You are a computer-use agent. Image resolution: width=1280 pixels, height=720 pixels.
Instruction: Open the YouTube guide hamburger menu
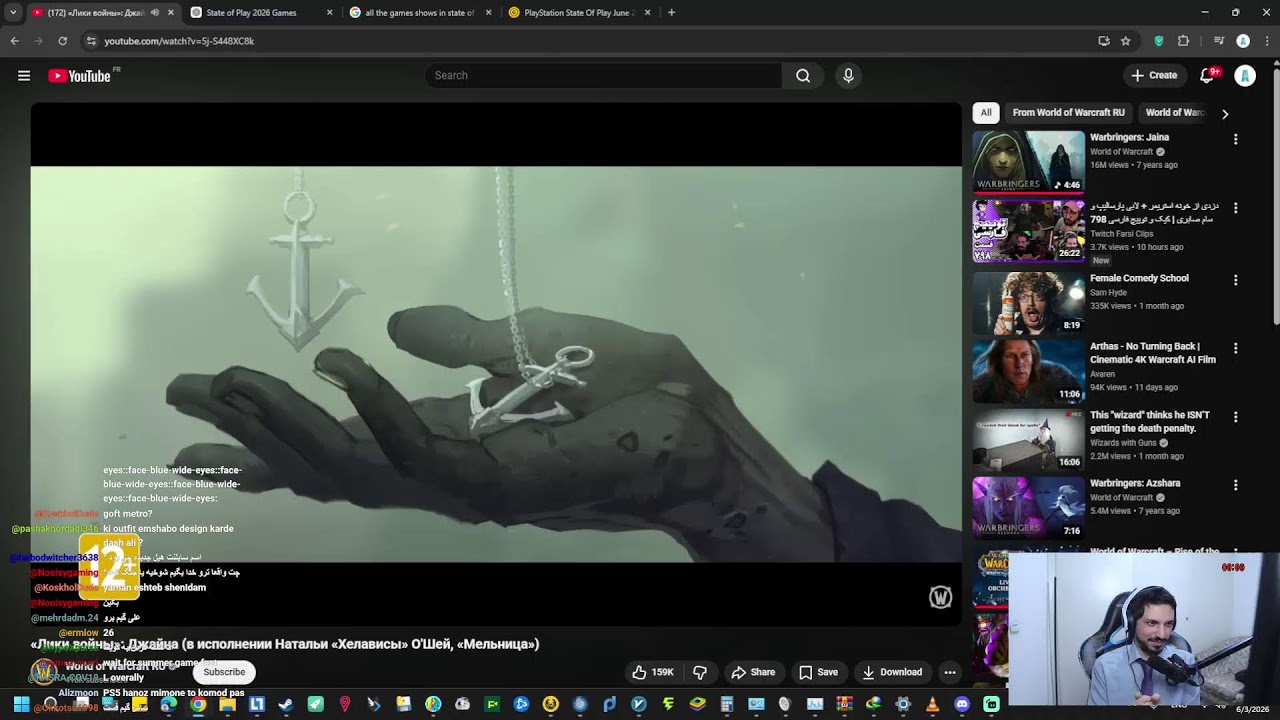click(24, 75)
